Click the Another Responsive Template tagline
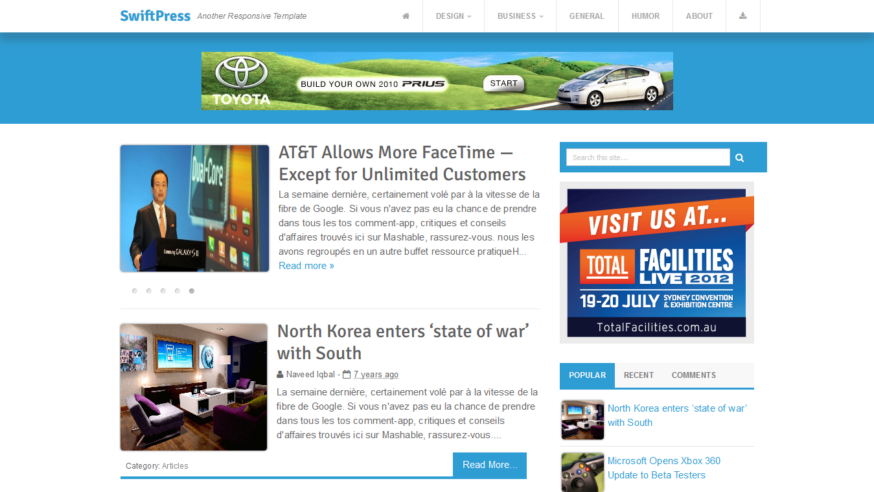This screenshot has width=874, height=492. pos(251,16)
